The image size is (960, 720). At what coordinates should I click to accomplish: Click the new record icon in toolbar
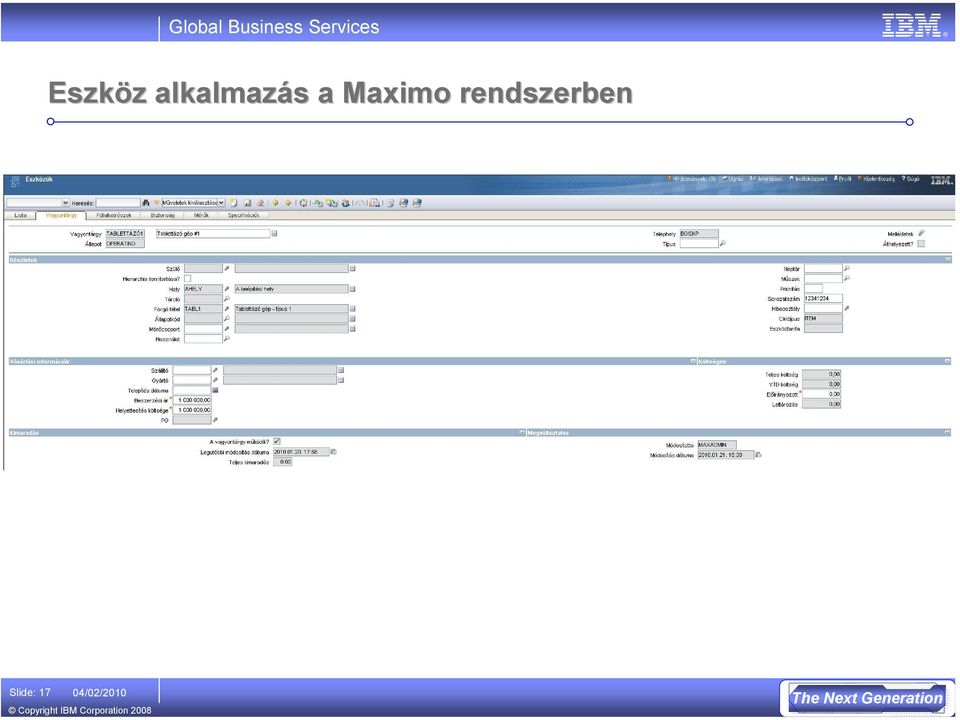pyautogui.click(x=233, y=203)
